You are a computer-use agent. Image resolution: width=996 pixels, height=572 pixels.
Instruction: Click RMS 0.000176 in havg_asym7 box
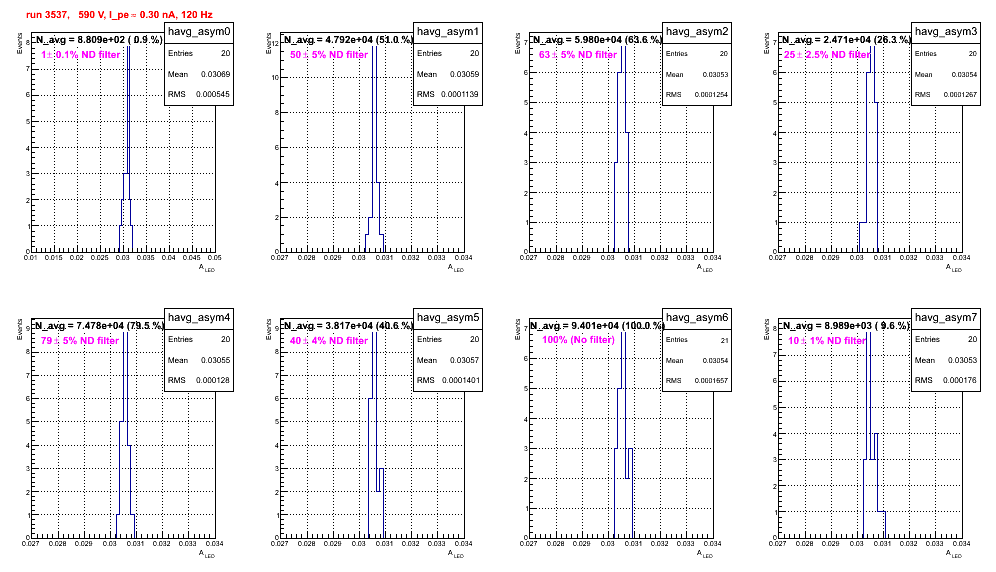[x=946, y=380]
